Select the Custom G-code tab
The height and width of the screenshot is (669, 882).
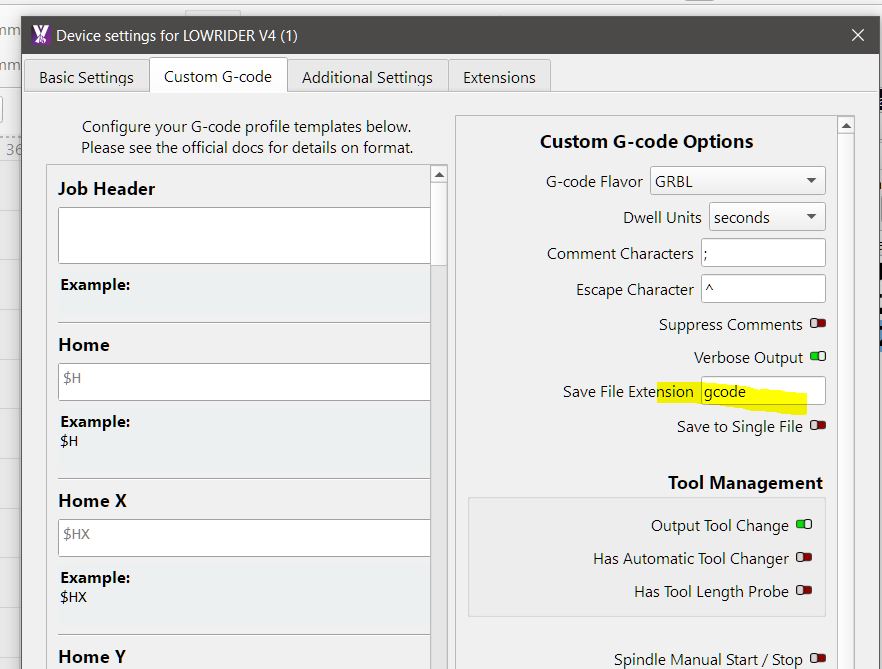click(218, 76)
